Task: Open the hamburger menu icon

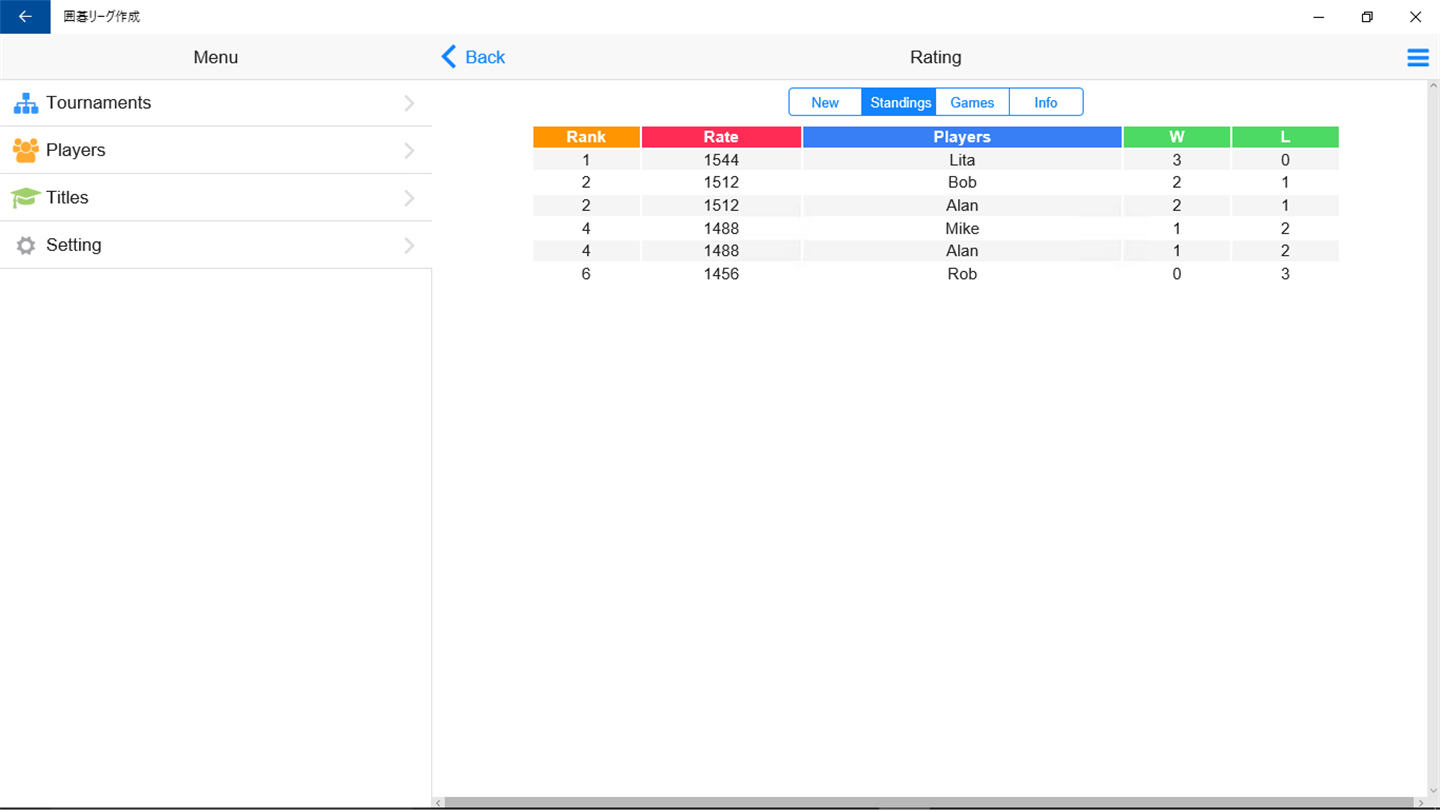Action: 1418,58
